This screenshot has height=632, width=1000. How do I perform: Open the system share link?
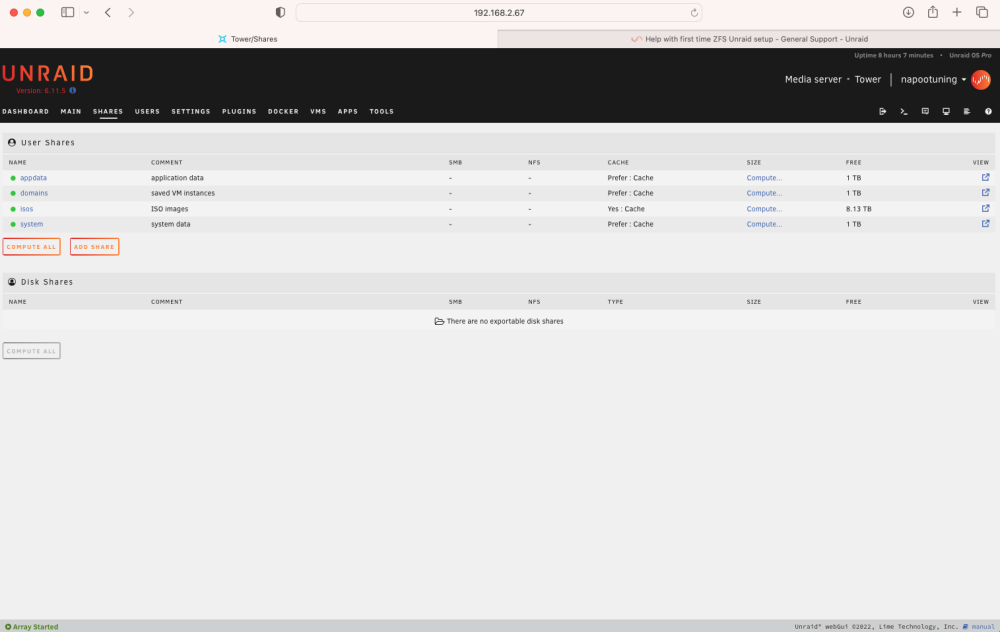[31, 224]
